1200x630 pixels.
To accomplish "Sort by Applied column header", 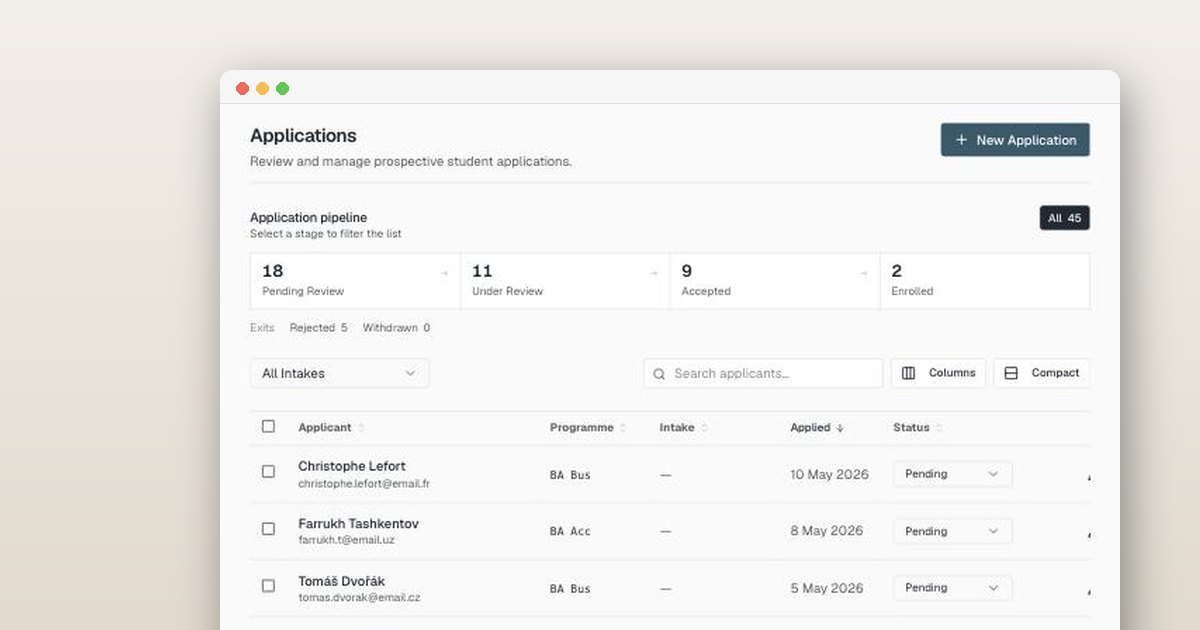I will point(810,427).
